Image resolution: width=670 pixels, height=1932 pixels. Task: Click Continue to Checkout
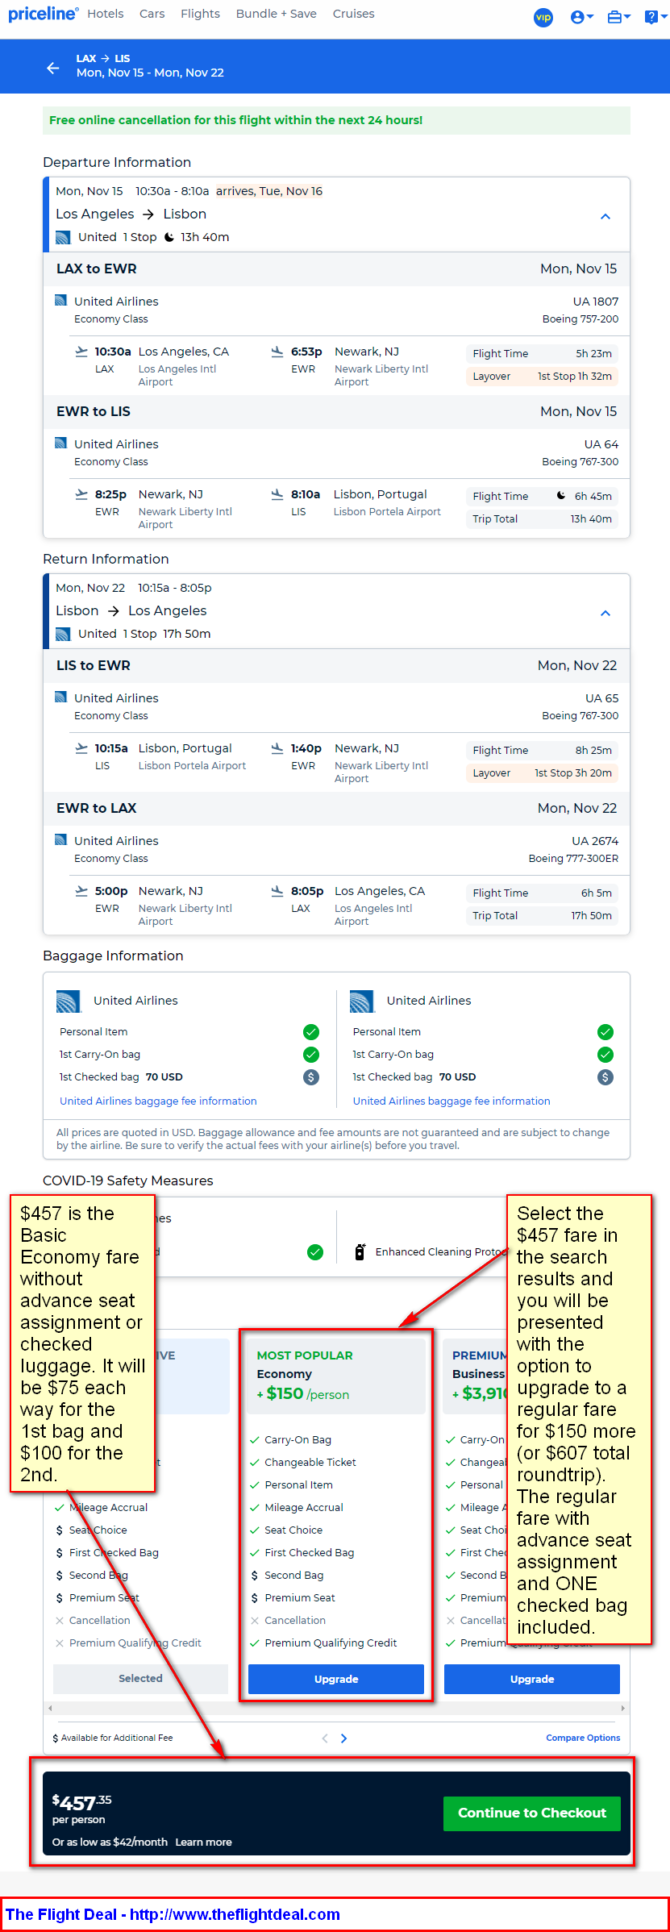coord(532,1813)
